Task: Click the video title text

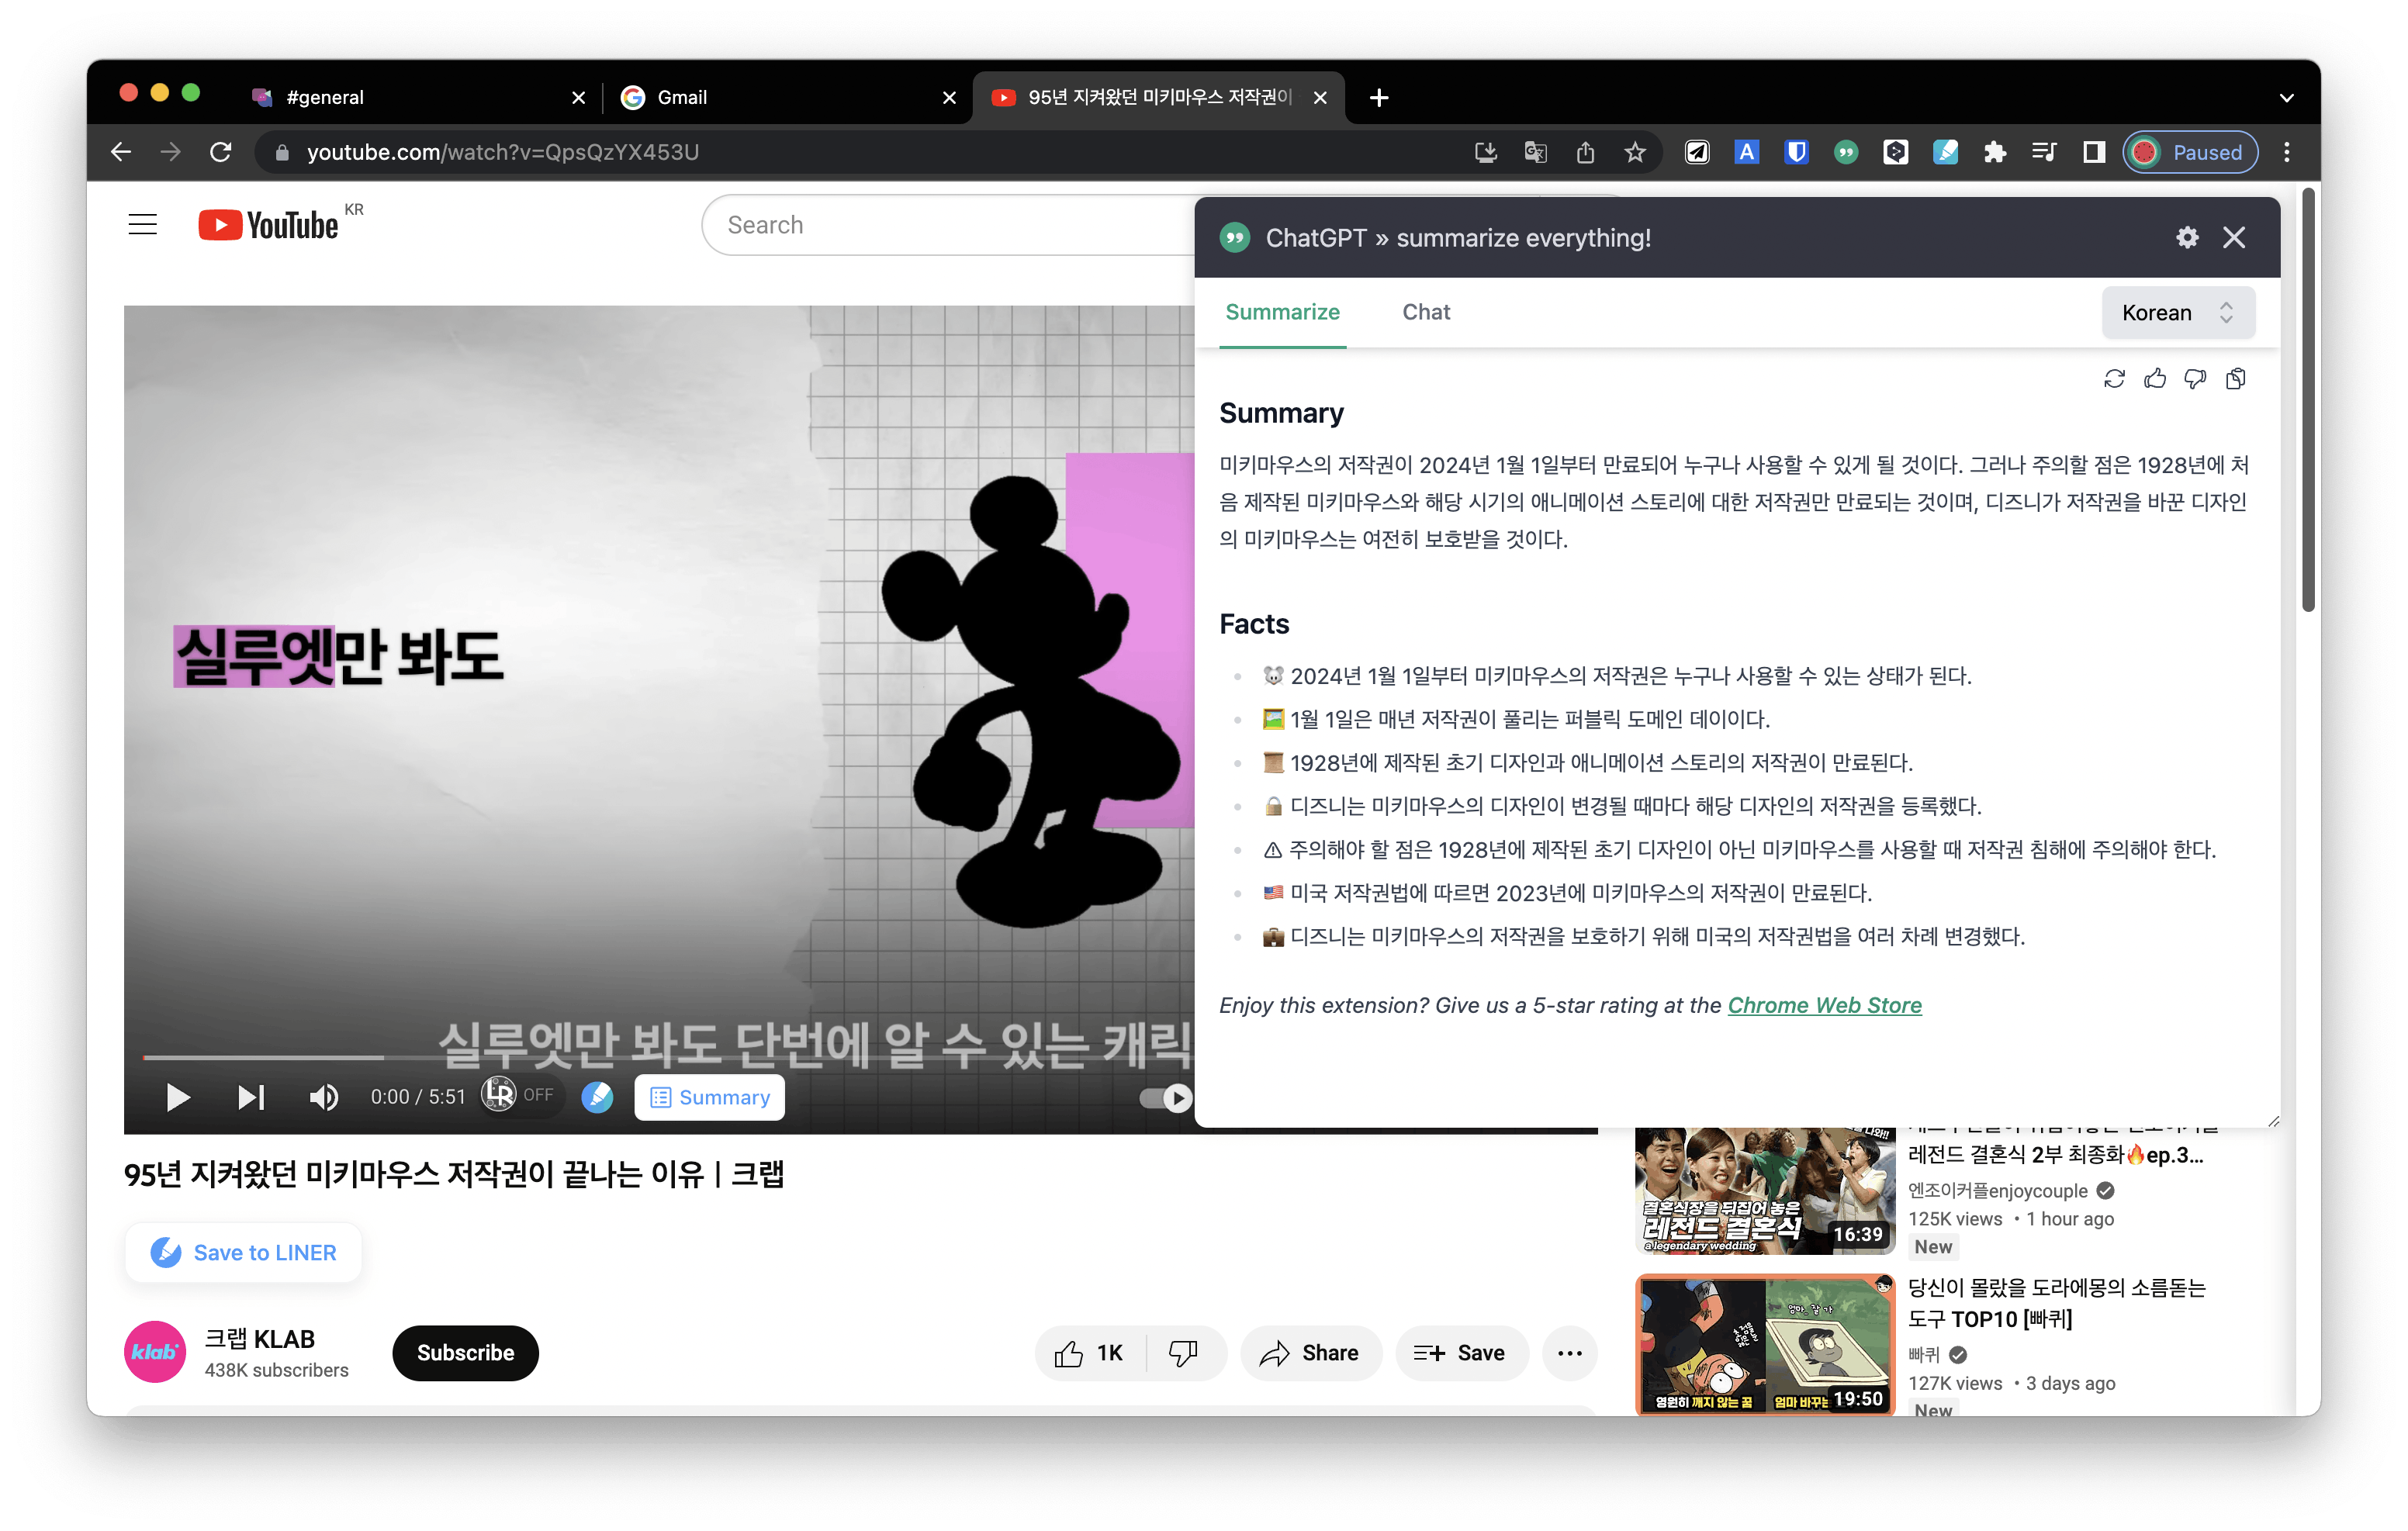Action: 454,1174
